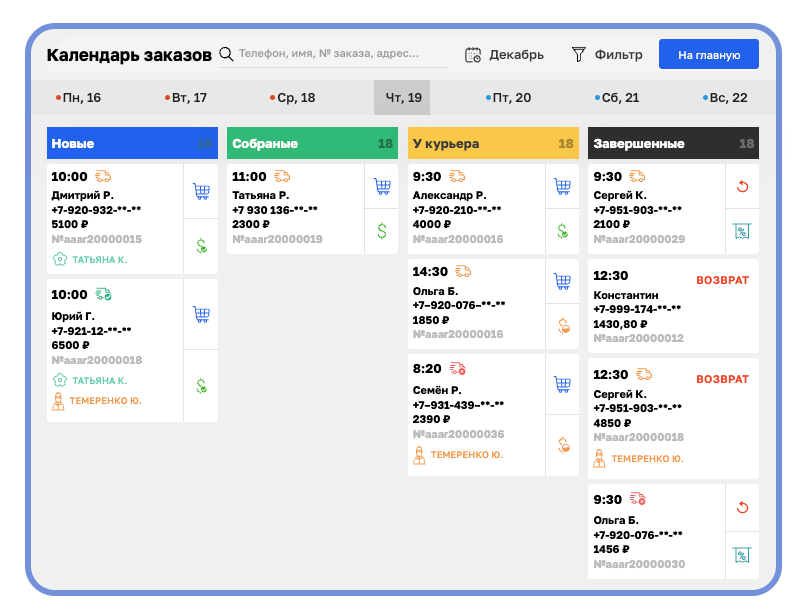Open discount receipt icon on Ольга Б. 1456 ₽ order
This screenshot has height=616, width=797.
click(x=742, y=556)
